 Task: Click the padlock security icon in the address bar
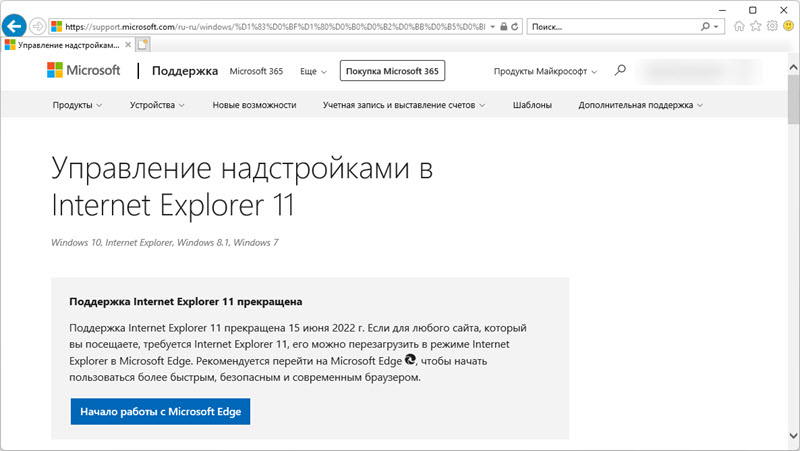503,26
